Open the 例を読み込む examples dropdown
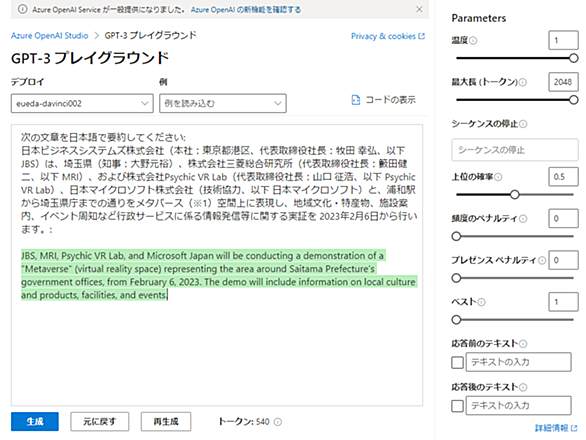The width and height of the screenshot is (586, 440). 223,104
